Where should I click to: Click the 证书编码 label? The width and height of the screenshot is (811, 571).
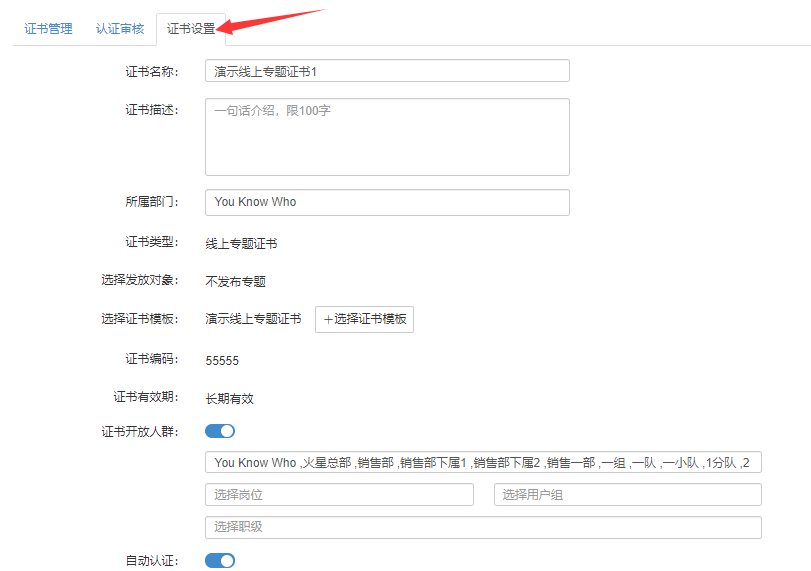(x=152, y=358)
